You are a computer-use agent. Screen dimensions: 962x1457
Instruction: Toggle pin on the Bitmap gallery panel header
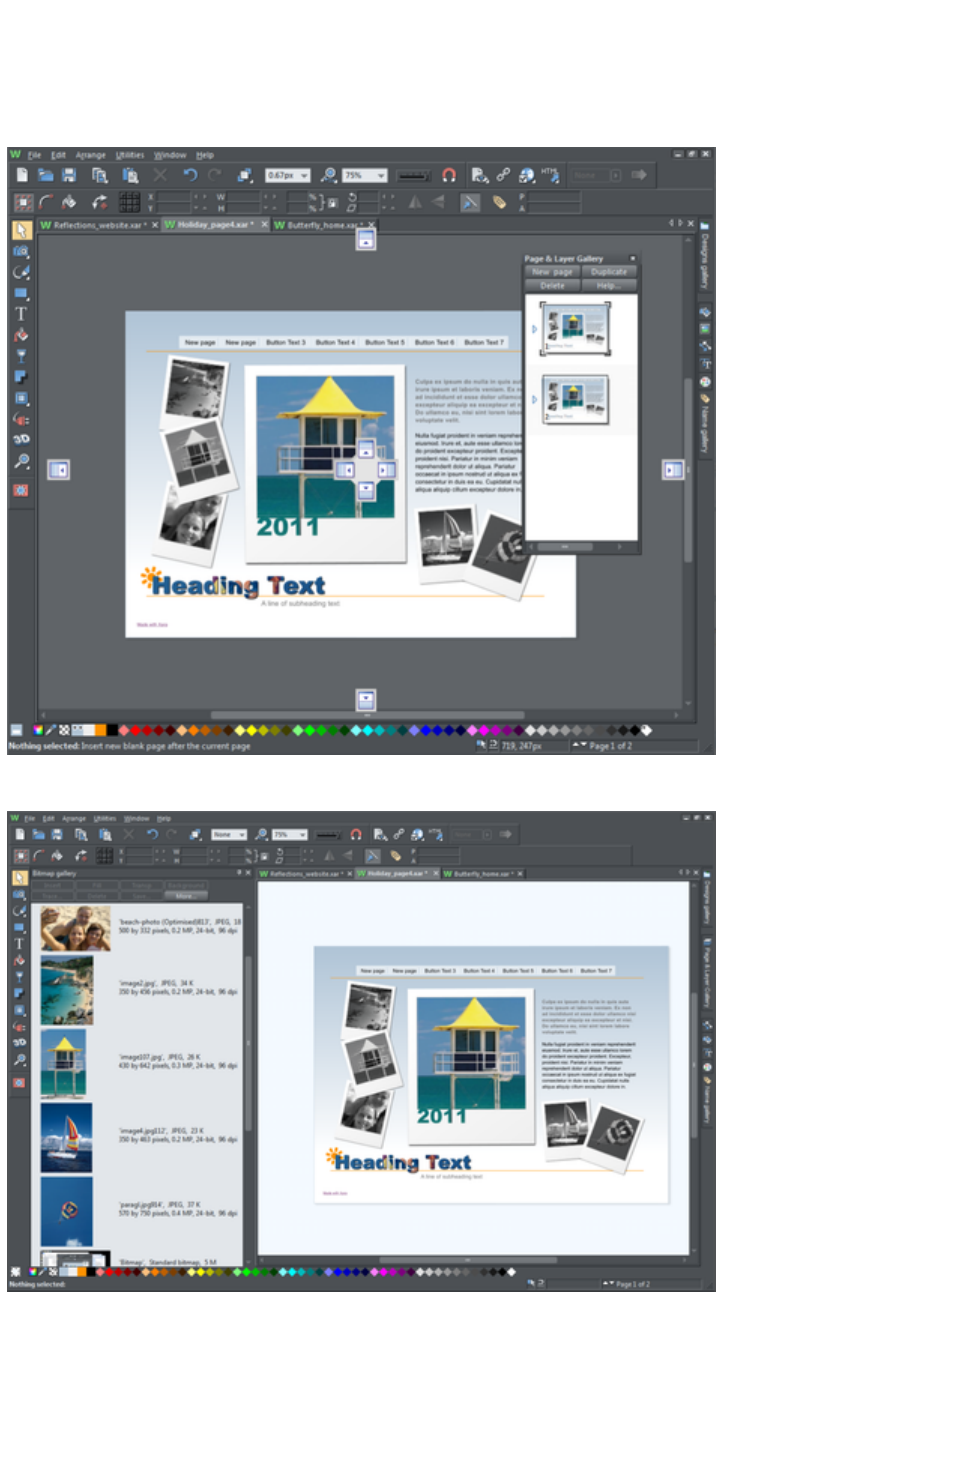[x=239, y=873]
